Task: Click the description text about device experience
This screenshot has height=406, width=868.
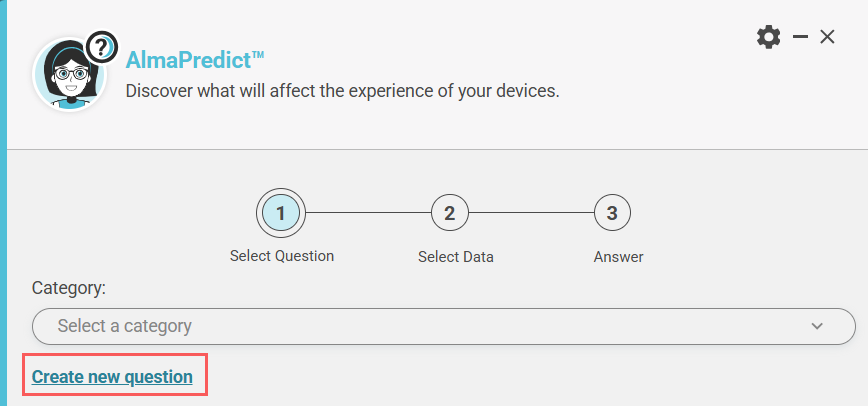Action: (x=342, y=91)
